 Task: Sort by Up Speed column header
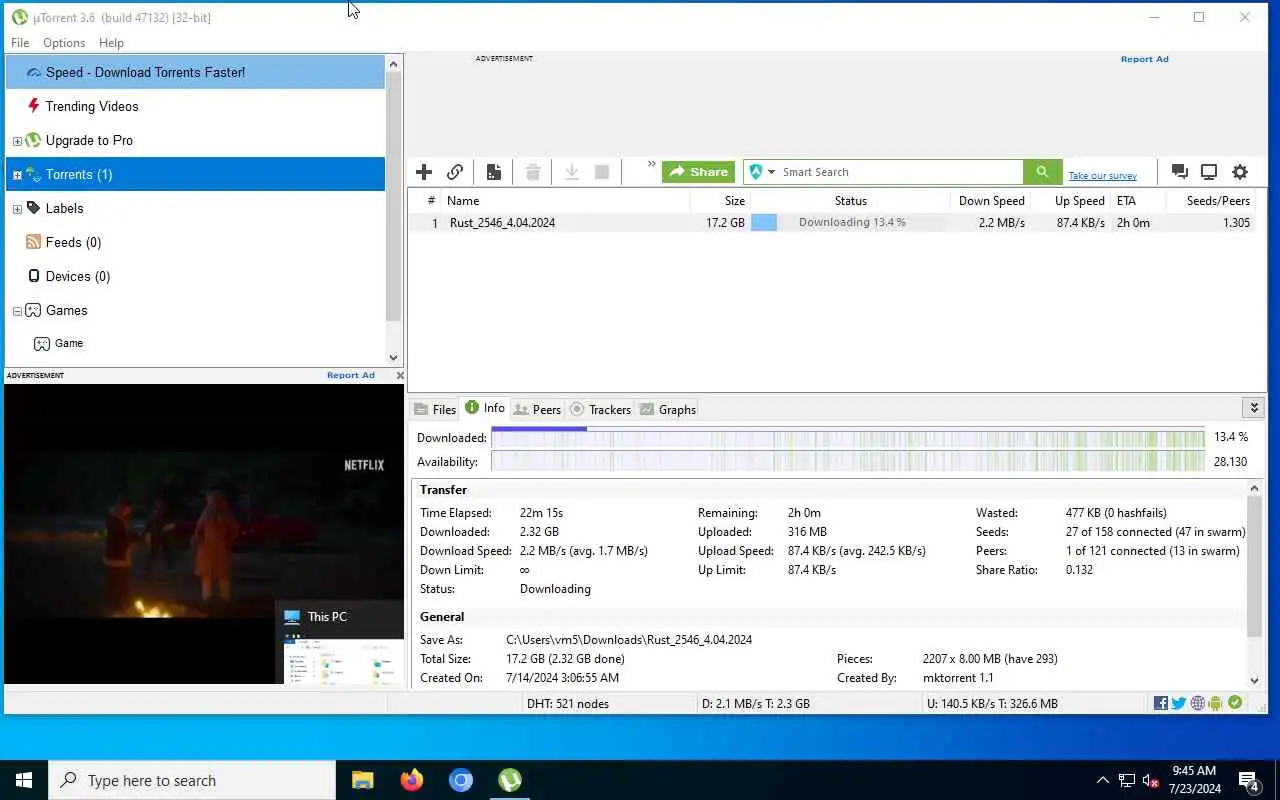click(x=1070, y=201)
